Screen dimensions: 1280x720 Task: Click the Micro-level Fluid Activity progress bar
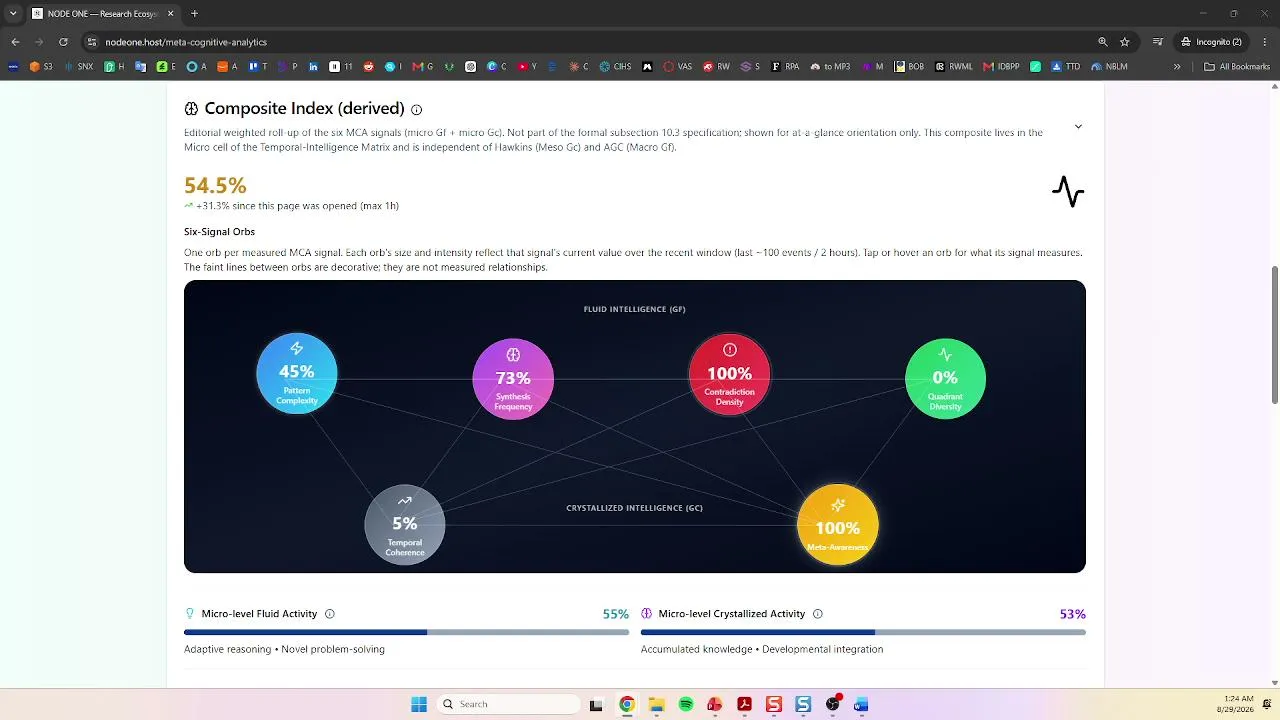(406, 632)
